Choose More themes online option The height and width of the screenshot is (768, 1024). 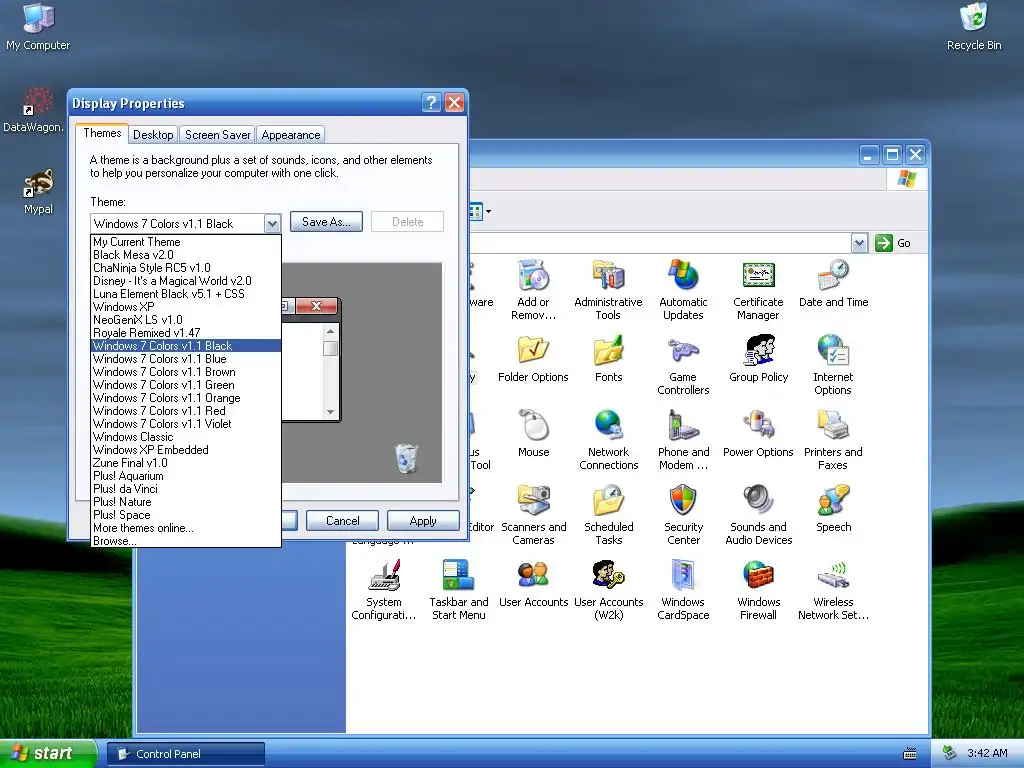click(186, 528)
